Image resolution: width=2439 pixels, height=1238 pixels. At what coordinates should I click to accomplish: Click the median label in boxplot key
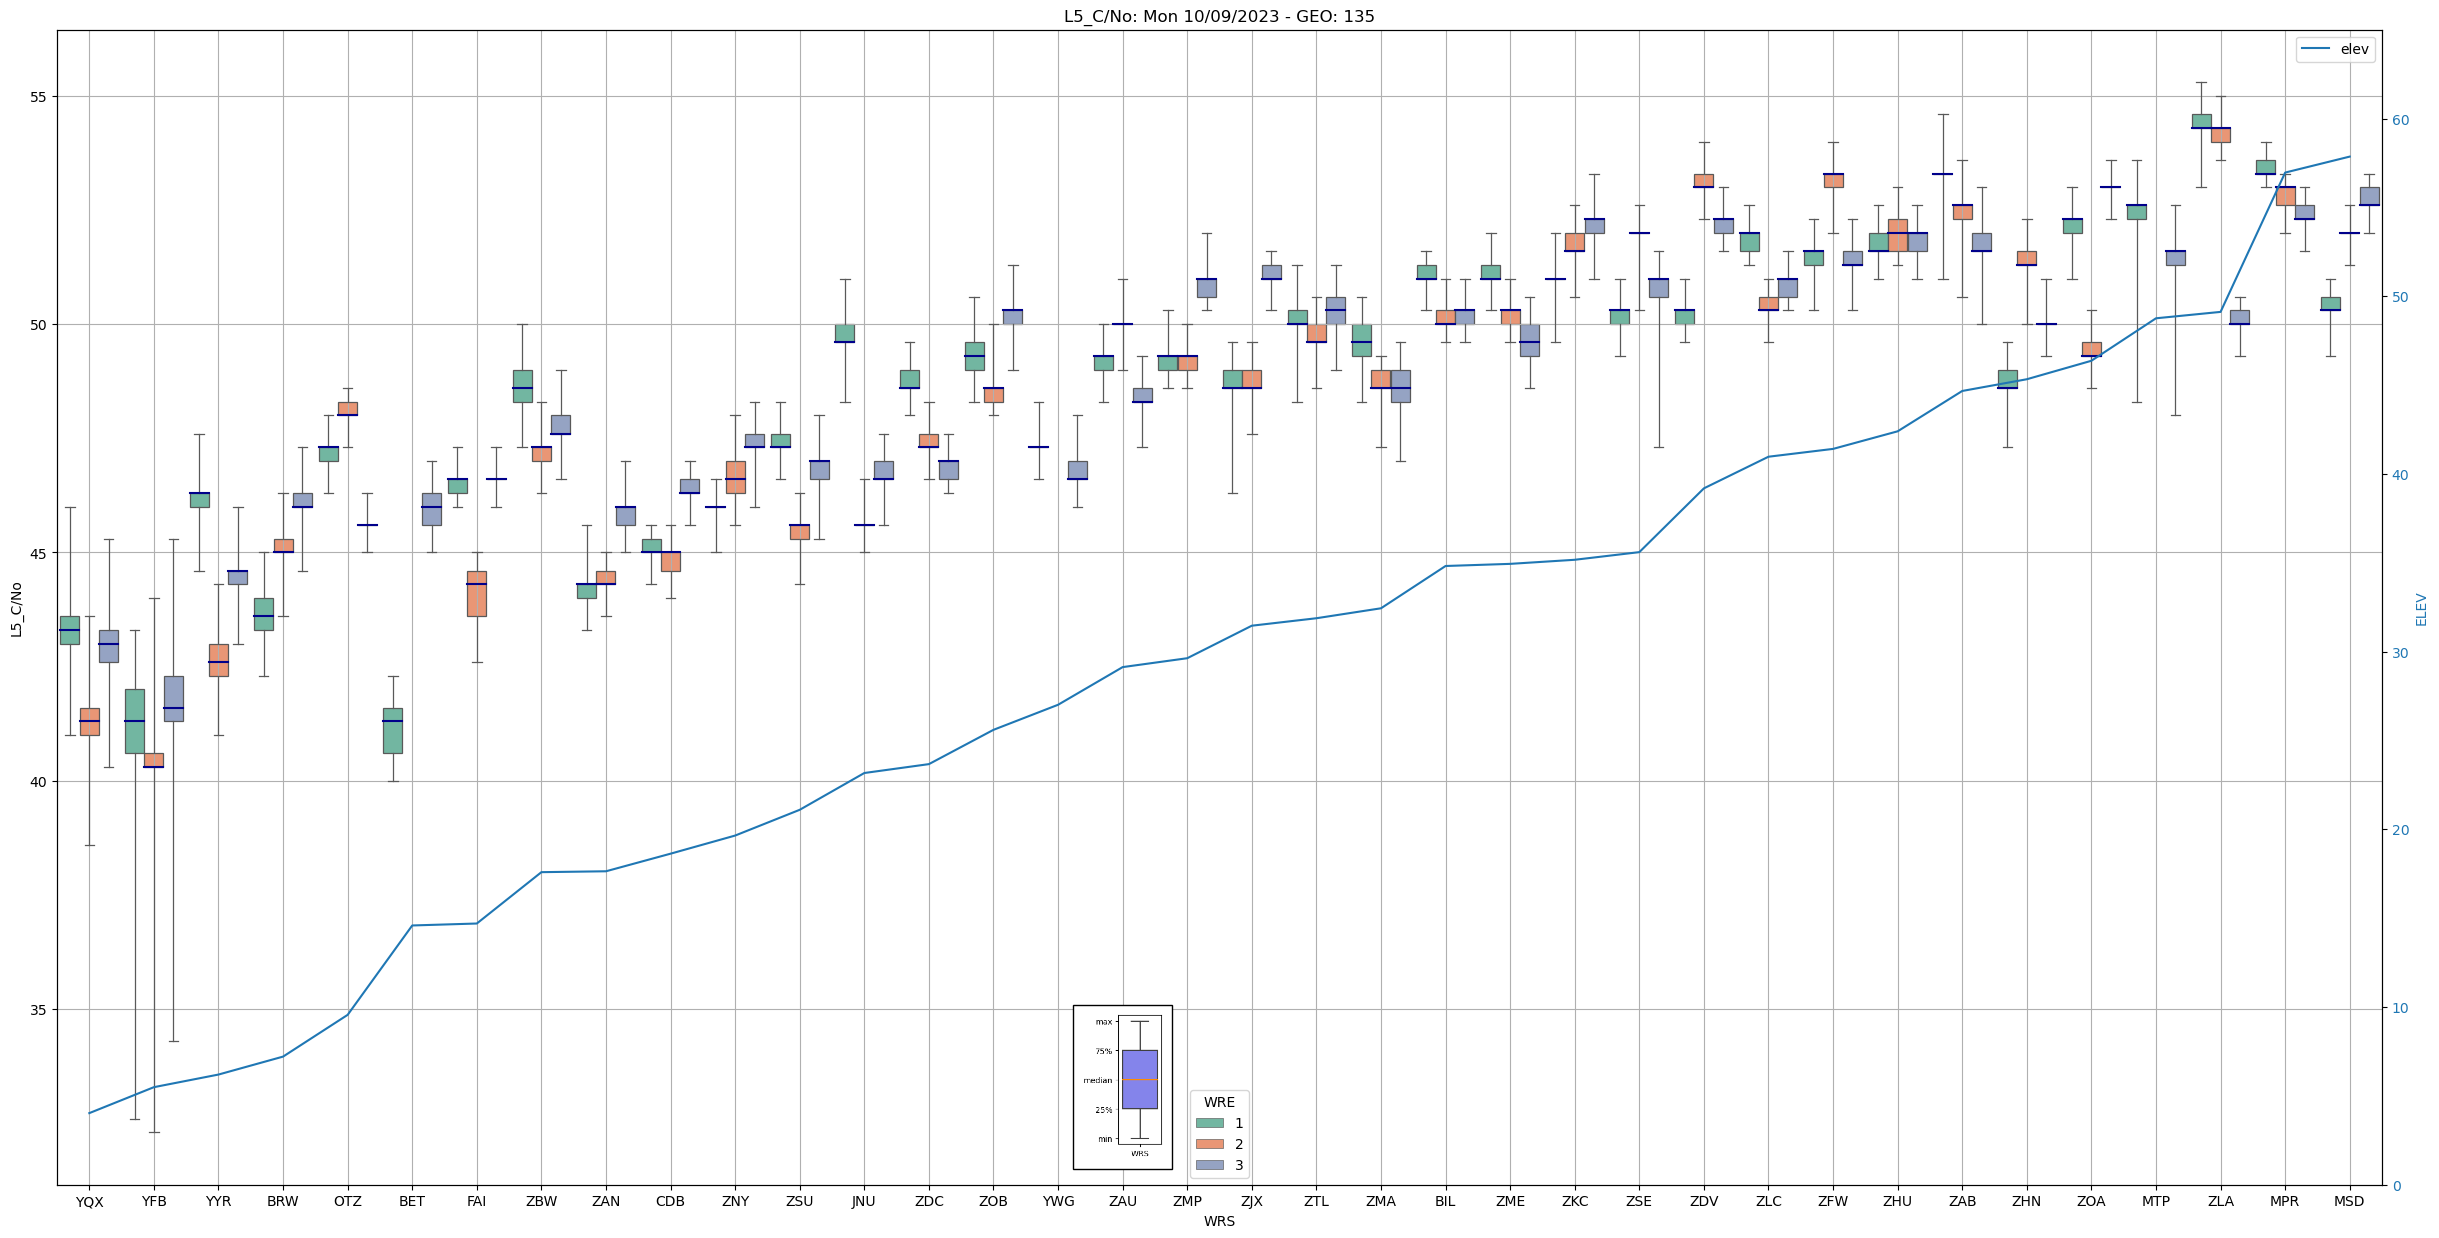pos(1097,1081)
